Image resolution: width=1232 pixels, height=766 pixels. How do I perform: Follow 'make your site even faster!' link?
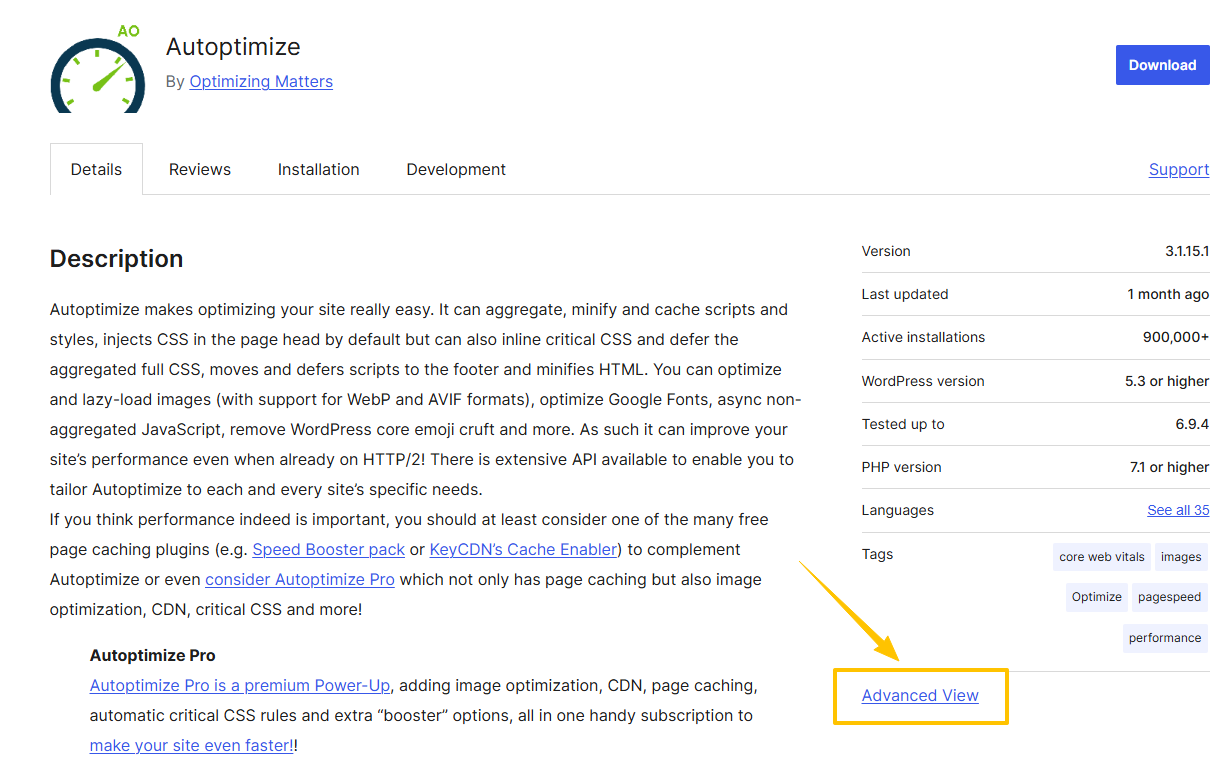[191, 745]
